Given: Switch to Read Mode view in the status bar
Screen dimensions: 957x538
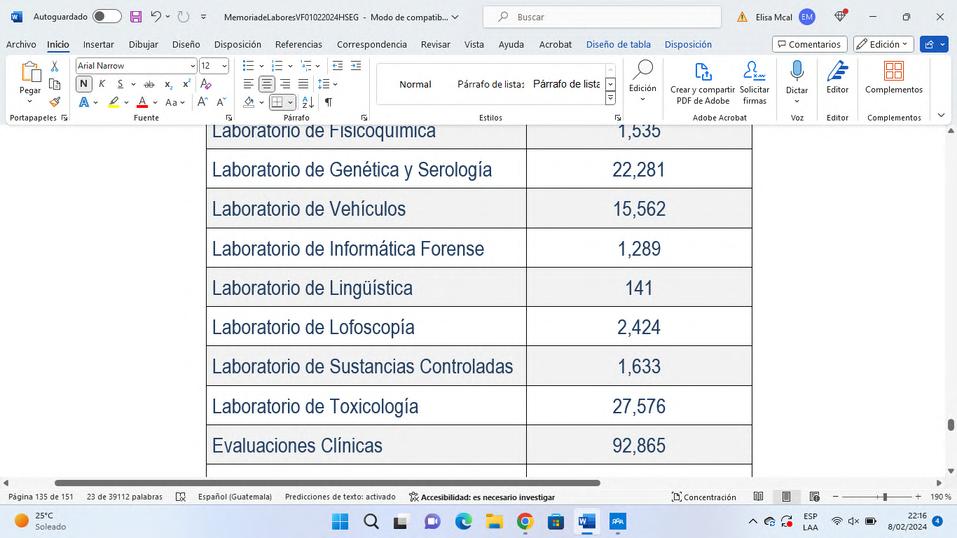Looking at the screenshot, I should pyautogui.click(x=758, y=497).
